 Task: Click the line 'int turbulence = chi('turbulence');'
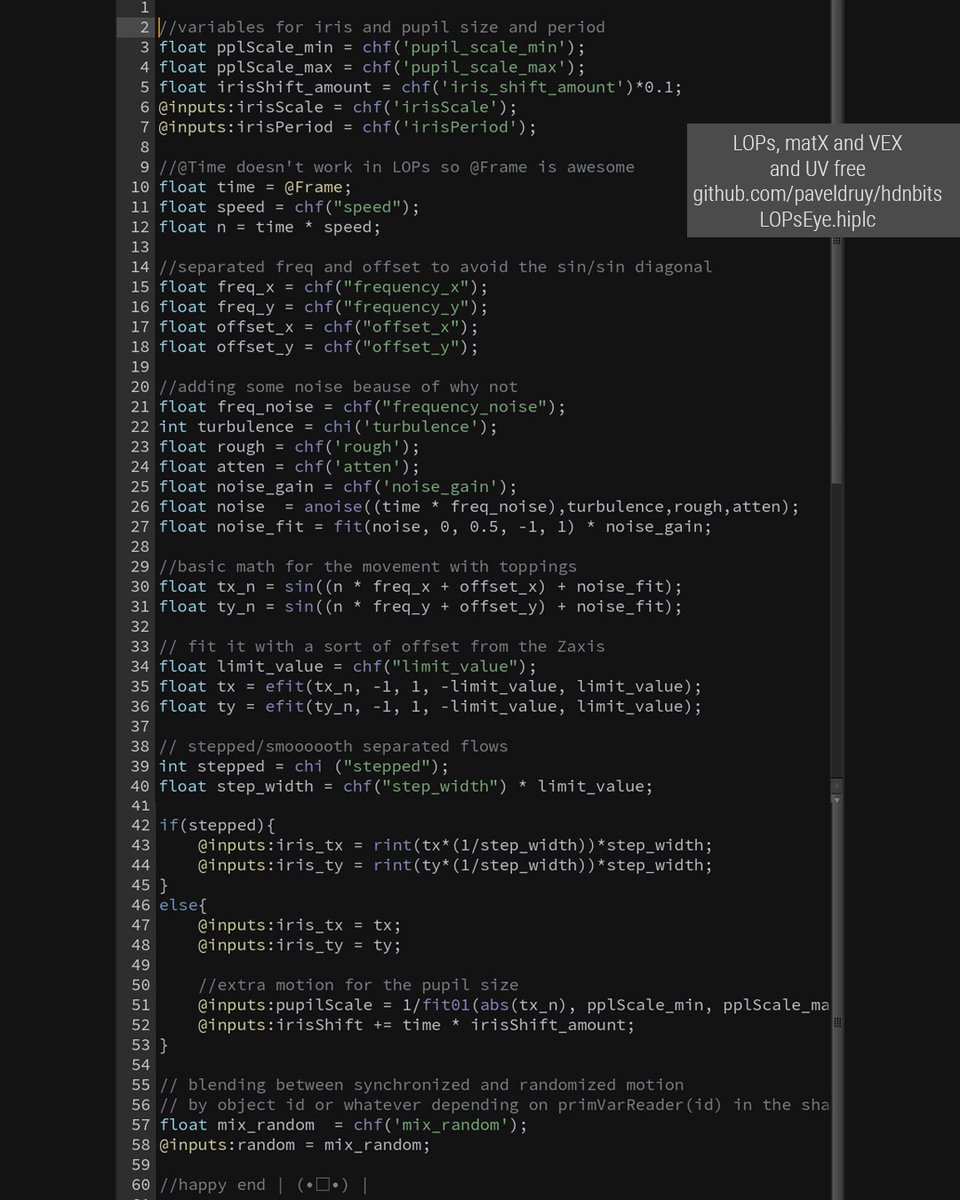click(328, 427)
